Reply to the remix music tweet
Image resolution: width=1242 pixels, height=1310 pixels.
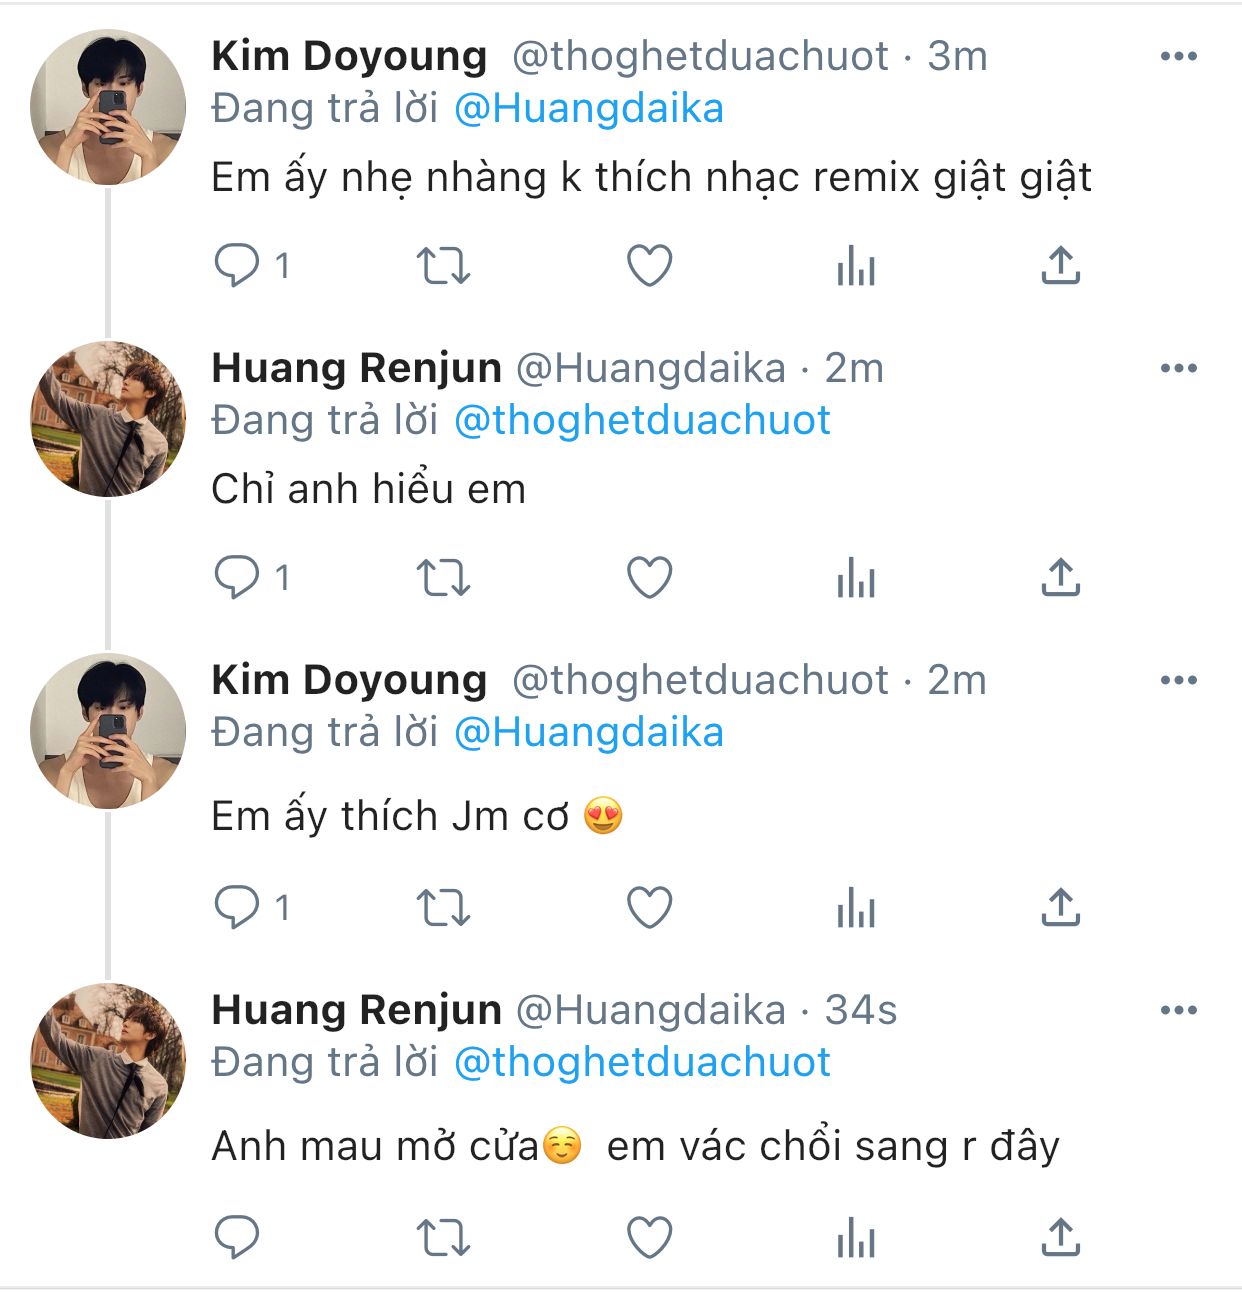click(238, 266)
